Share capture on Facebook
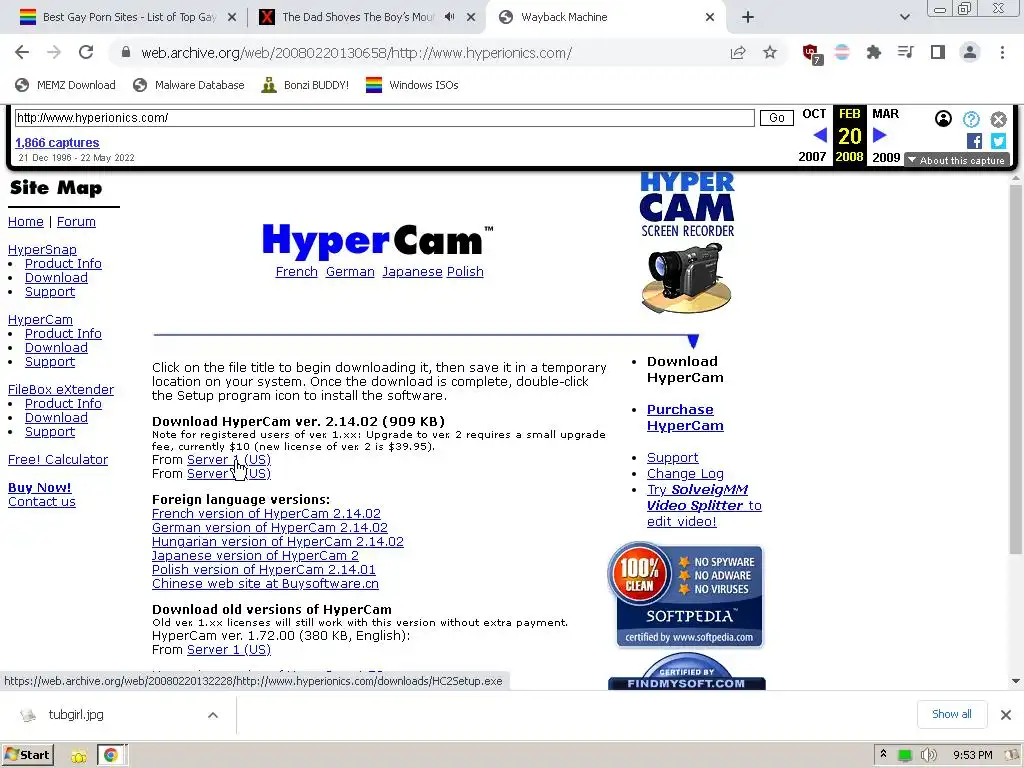 tap(974, 141)
